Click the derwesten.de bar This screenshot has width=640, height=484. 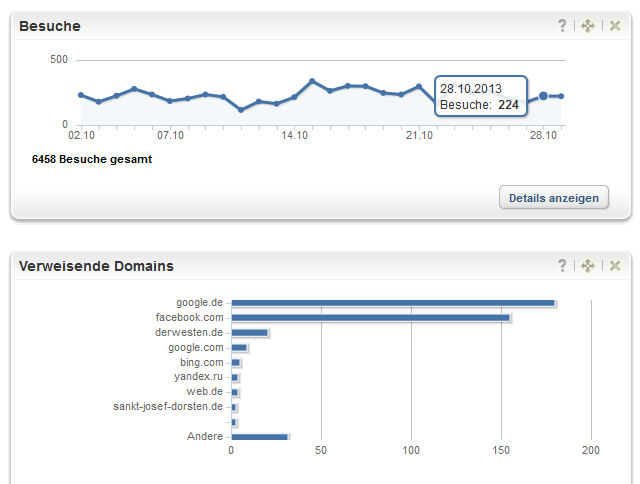tap(249, 333)
